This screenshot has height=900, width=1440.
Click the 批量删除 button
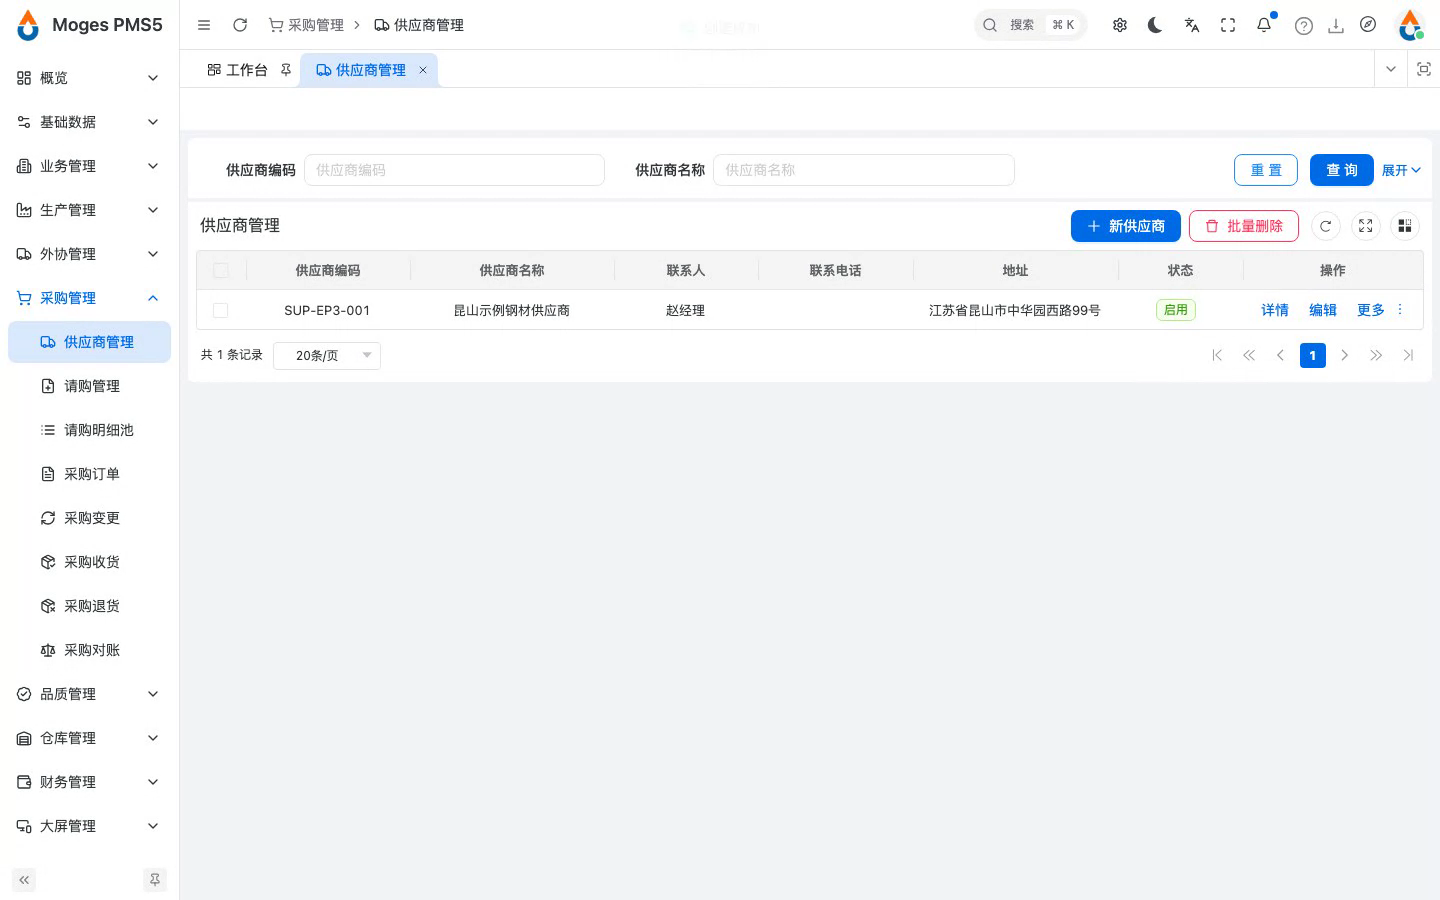click(1244, 226)
